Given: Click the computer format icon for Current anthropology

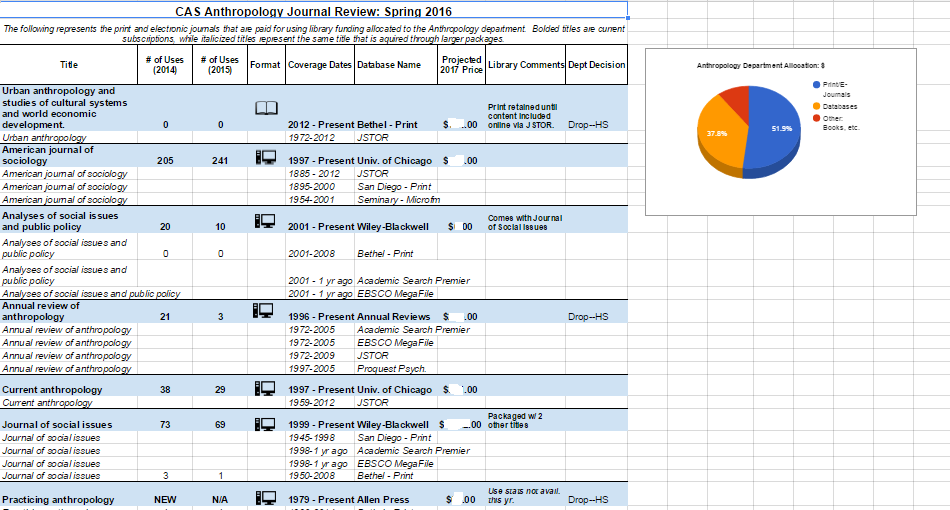Looking at the screenshot, I should click(x=265, y=388).
